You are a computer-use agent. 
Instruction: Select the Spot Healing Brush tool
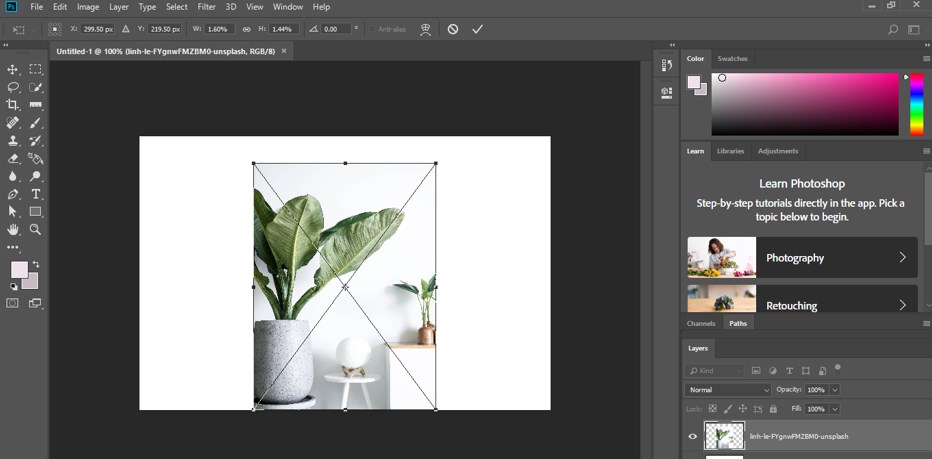click(x=12, y=123)
